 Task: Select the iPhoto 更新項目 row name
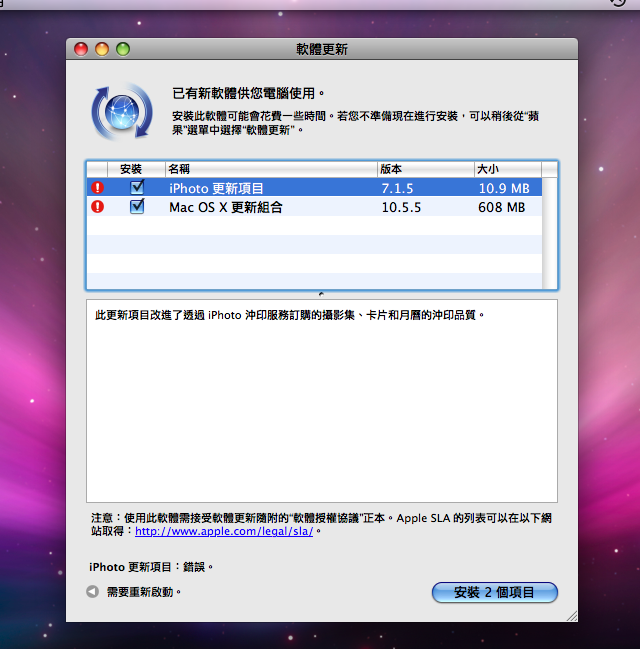[x=216, y=188]
